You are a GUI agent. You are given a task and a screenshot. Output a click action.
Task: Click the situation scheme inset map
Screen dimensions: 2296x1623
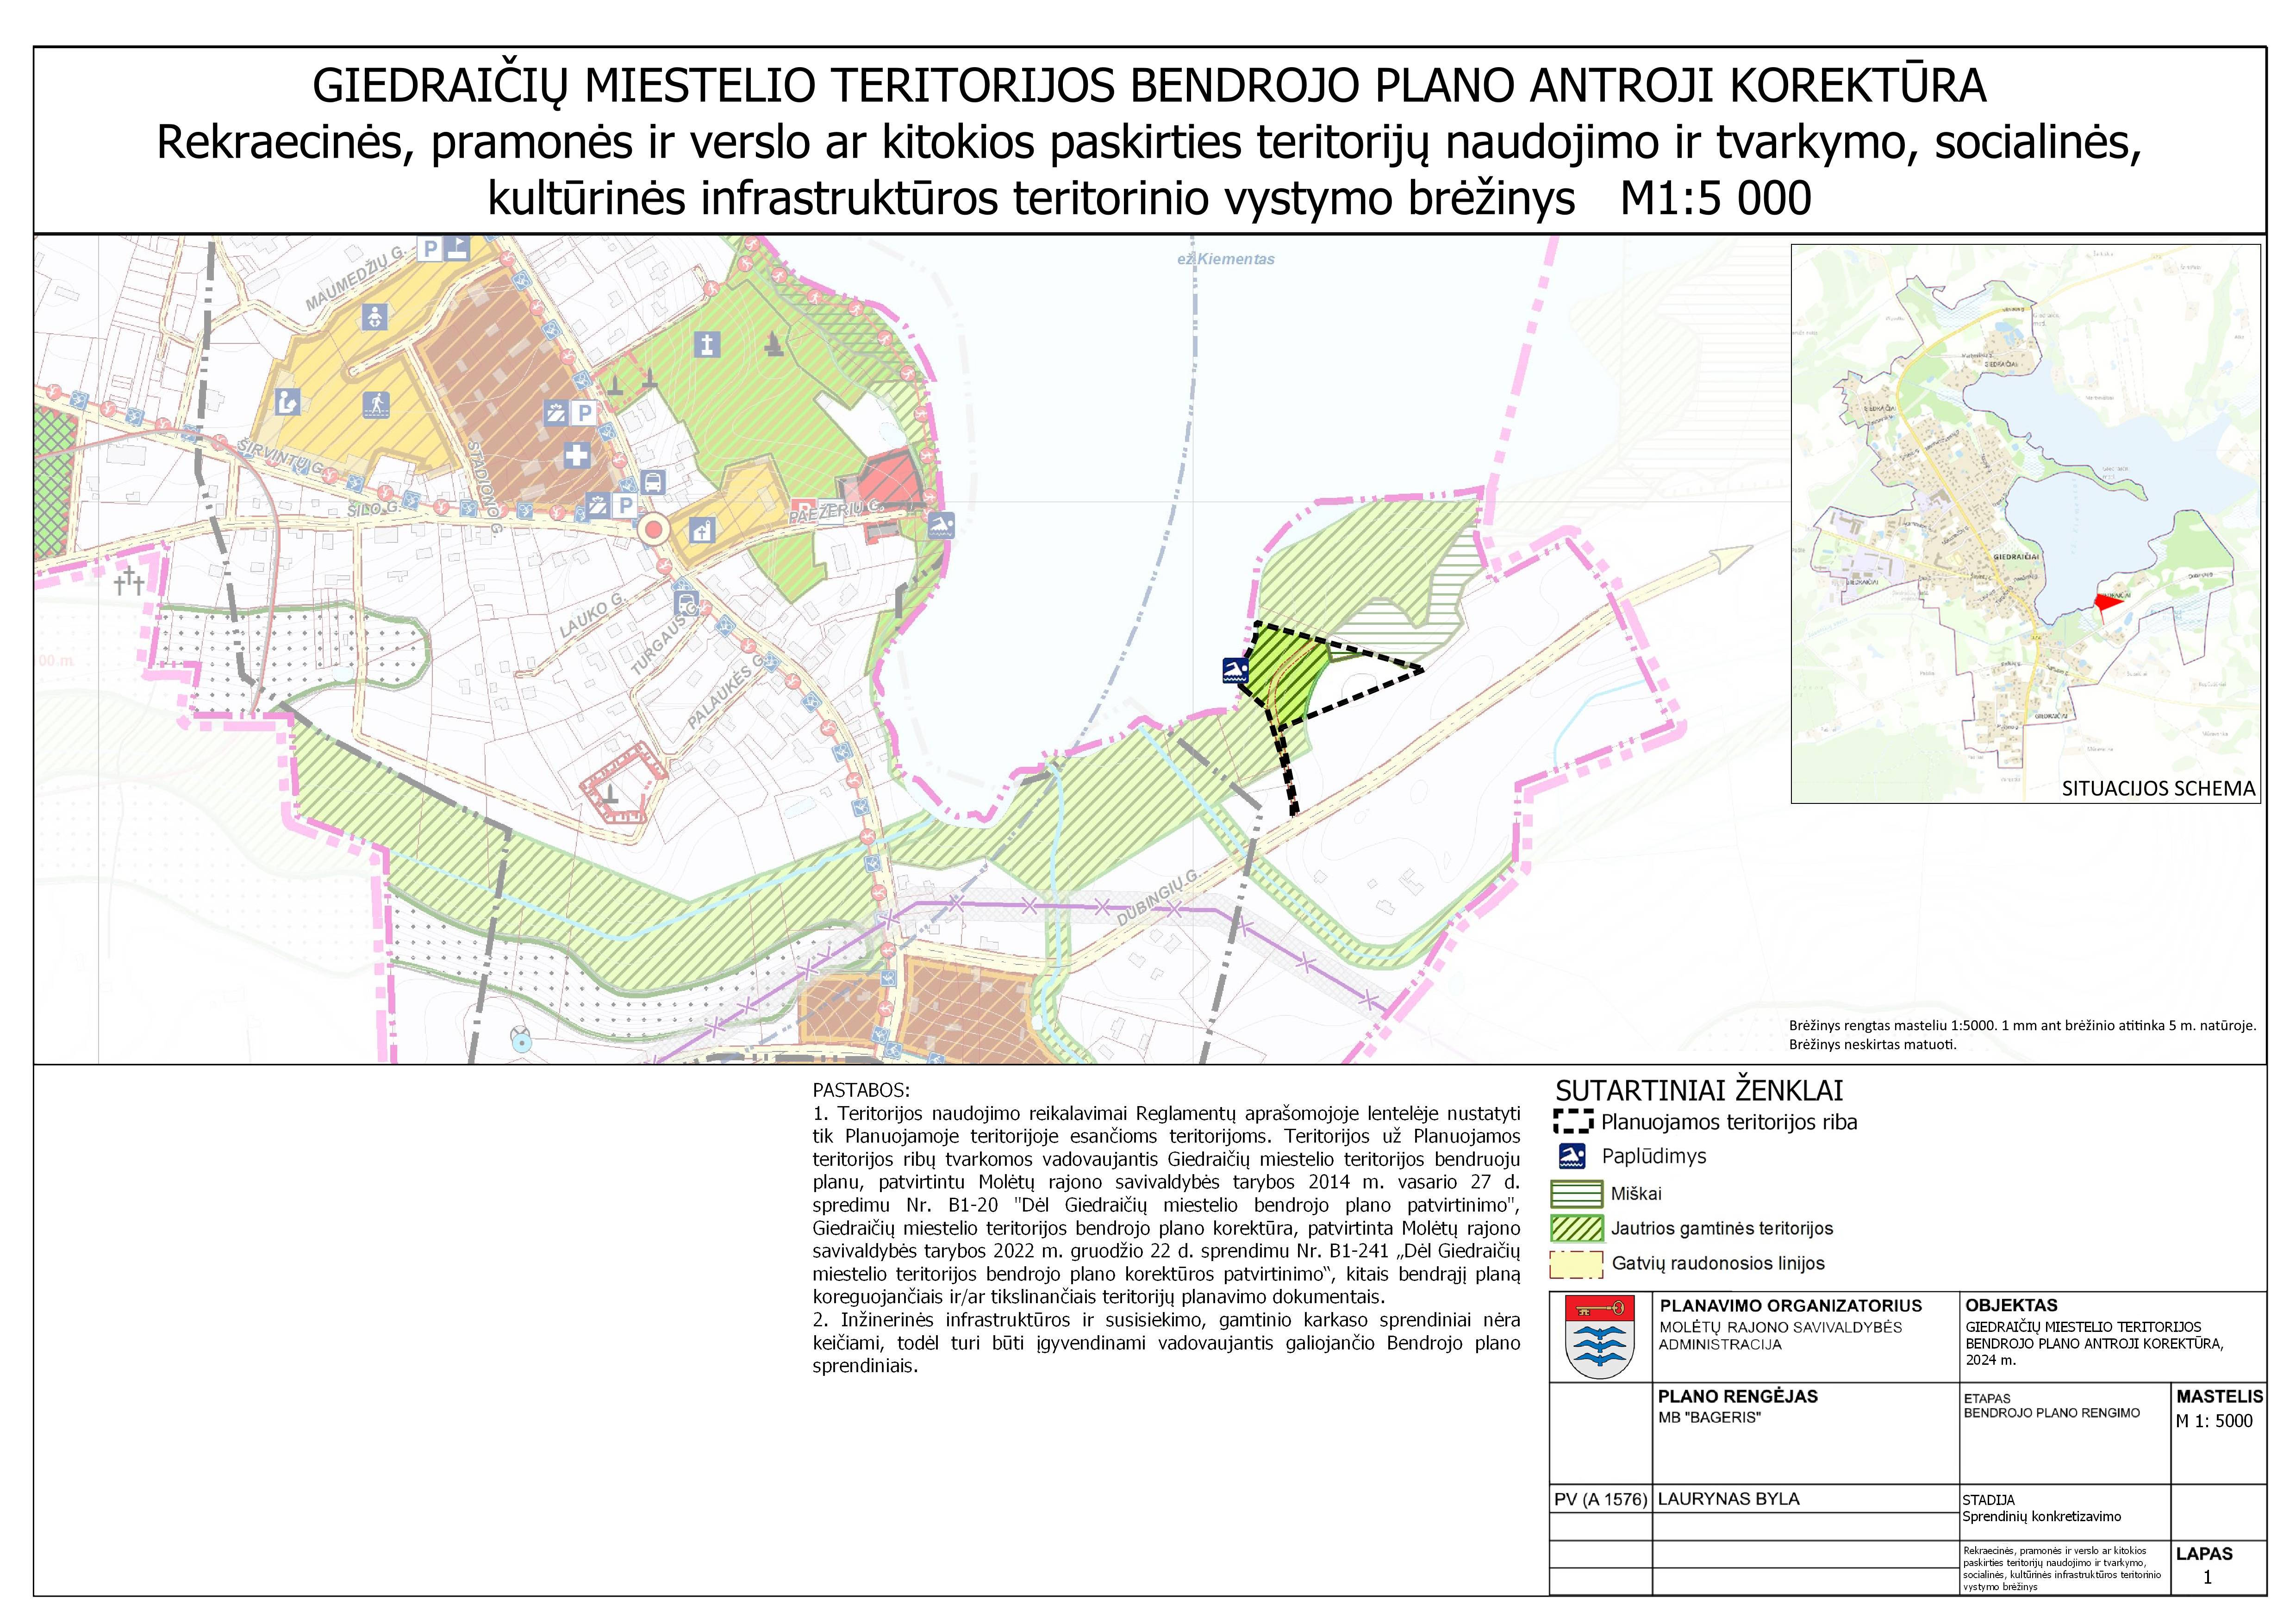pyautogui.click(x=2025, y=523)
